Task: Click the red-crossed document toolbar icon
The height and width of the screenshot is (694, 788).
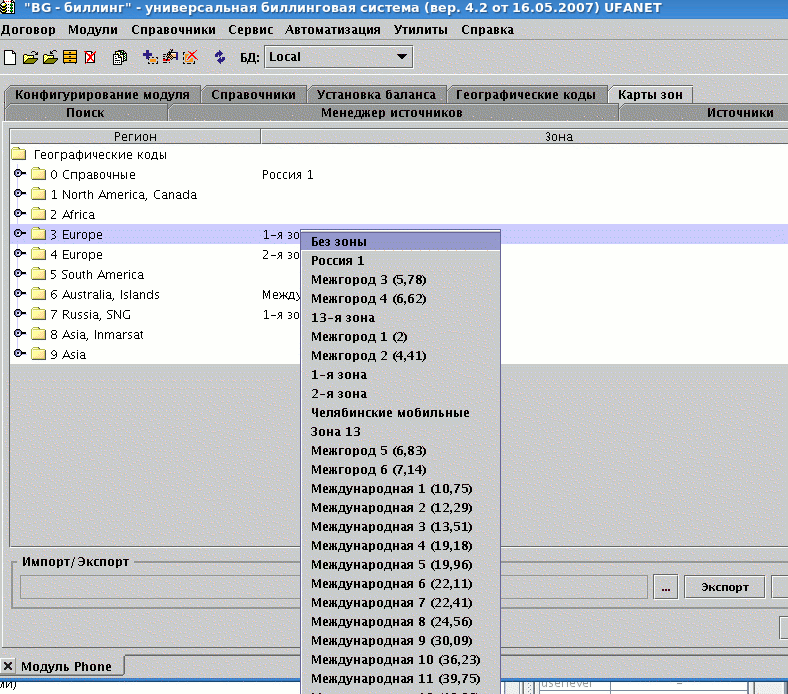Action: click(x=90, y=57)
